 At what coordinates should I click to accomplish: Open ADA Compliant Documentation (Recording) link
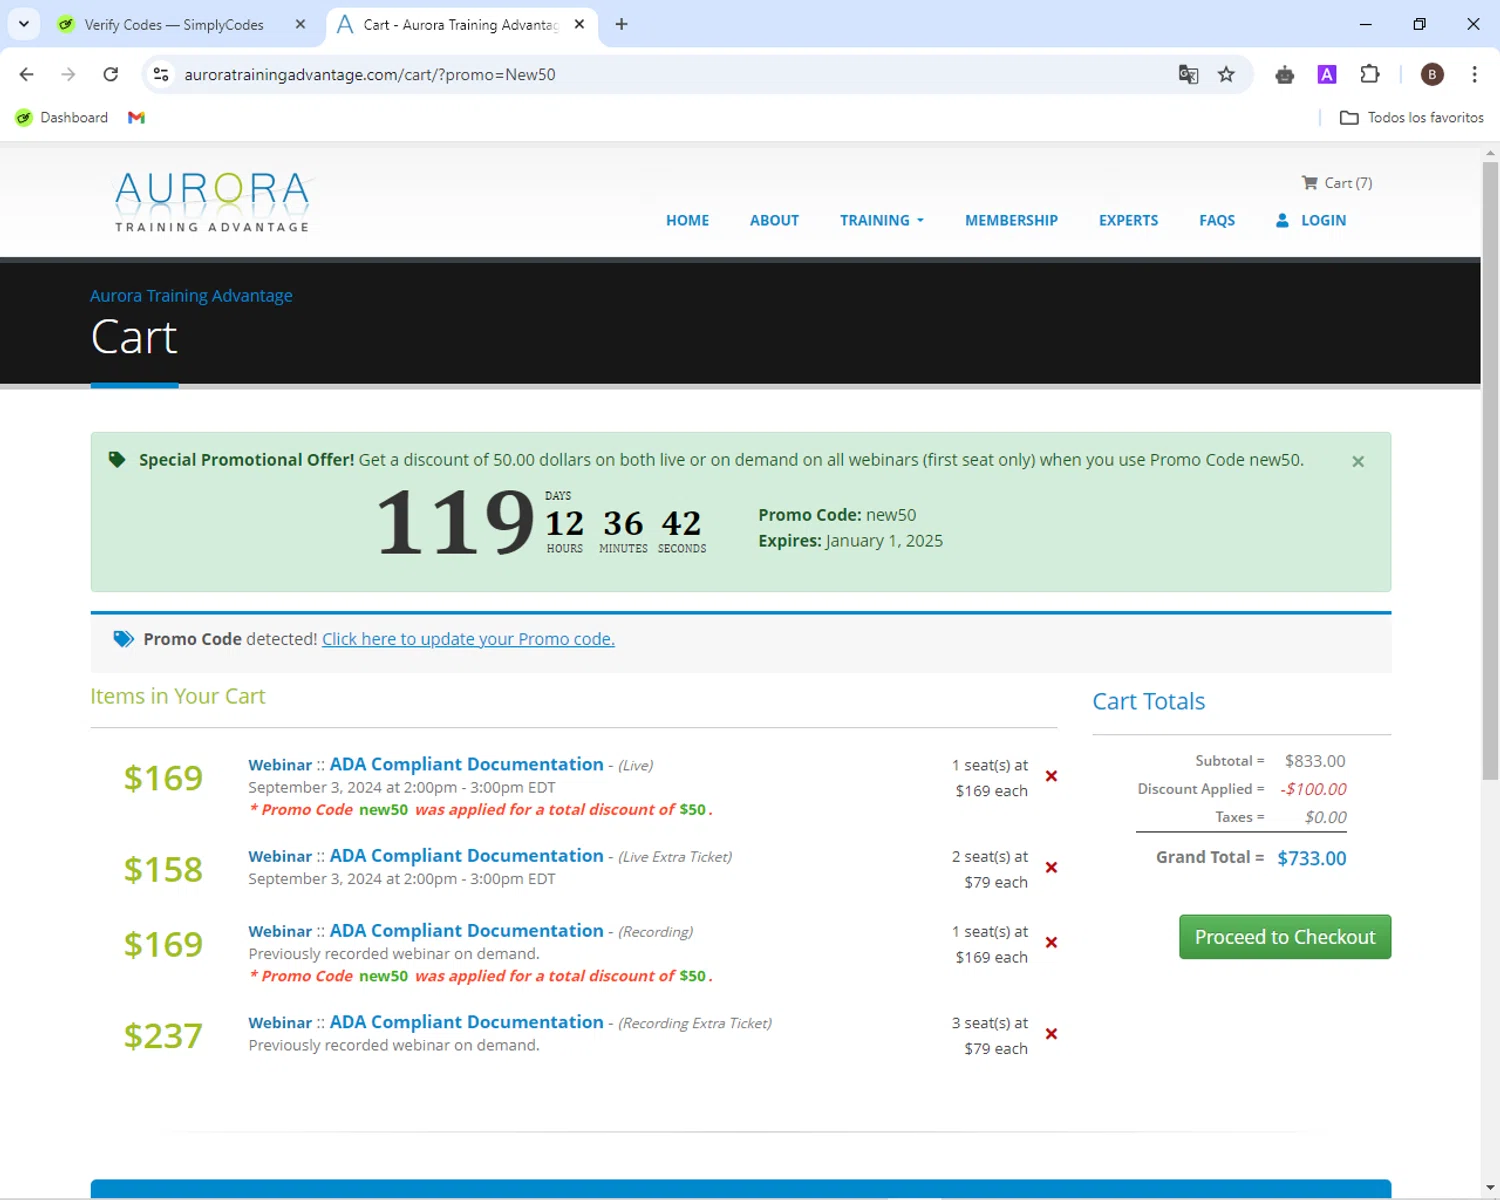(x=466, y=931)
